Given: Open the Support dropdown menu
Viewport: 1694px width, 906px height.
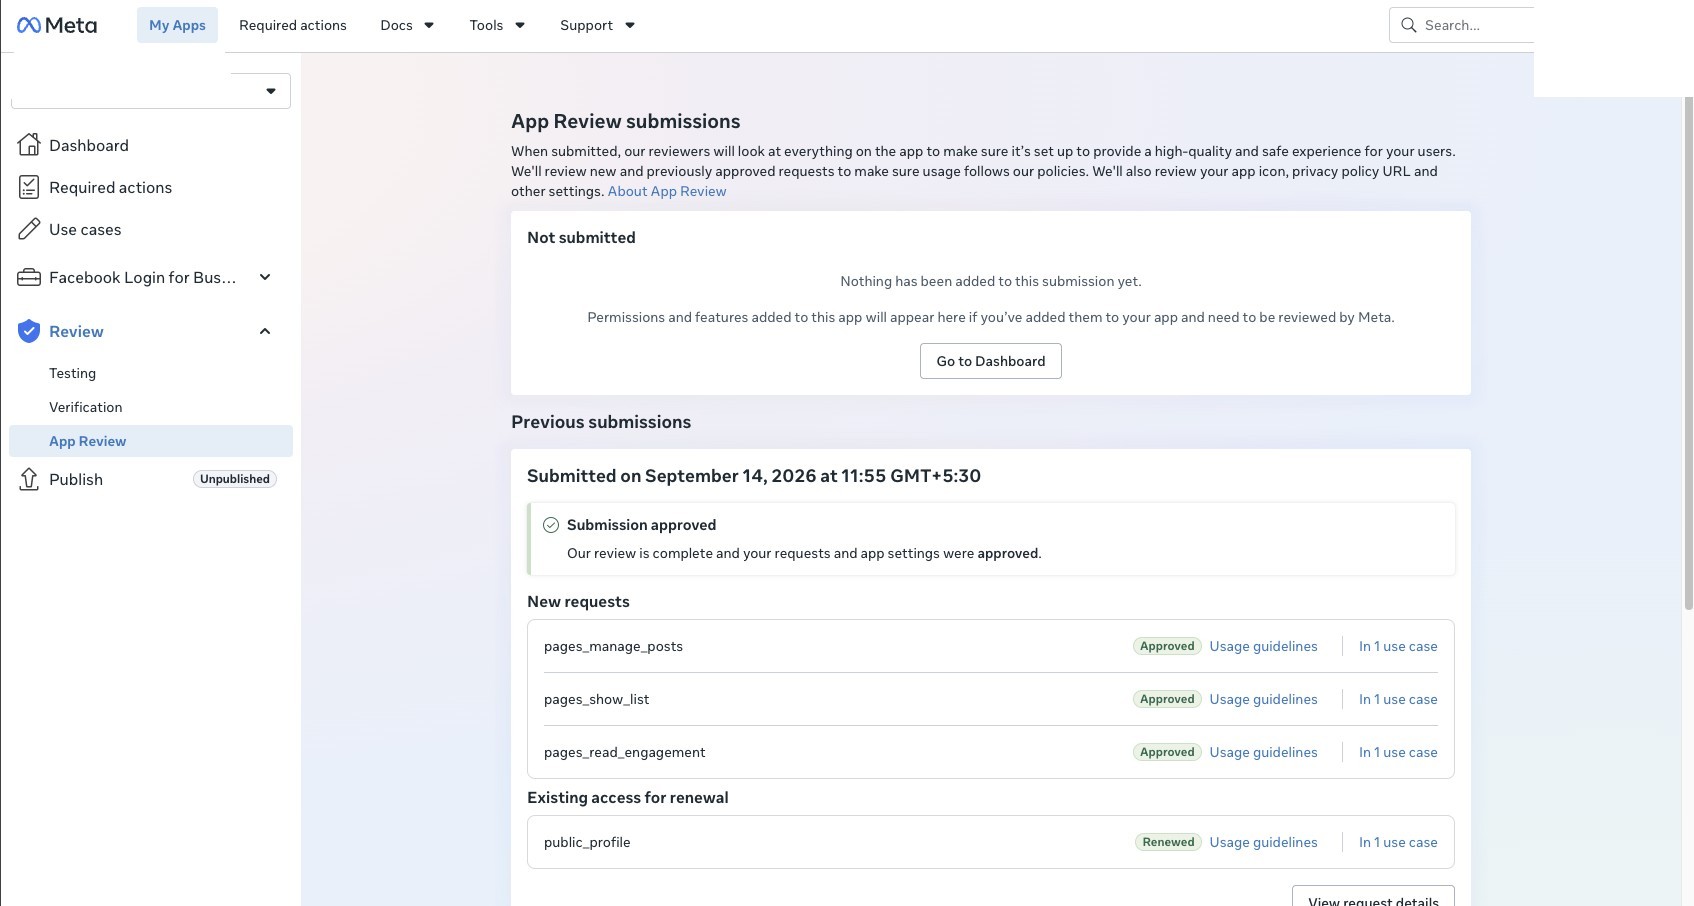Looking at the screenshot, I should click(597, 25).
